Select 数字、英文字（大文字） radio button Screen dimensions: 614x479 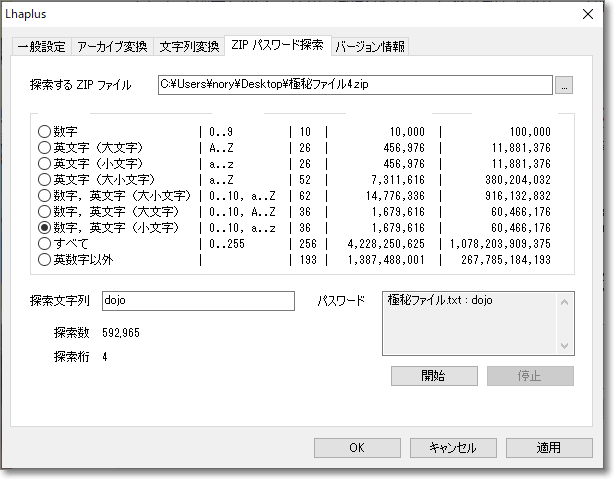(44, 211)
